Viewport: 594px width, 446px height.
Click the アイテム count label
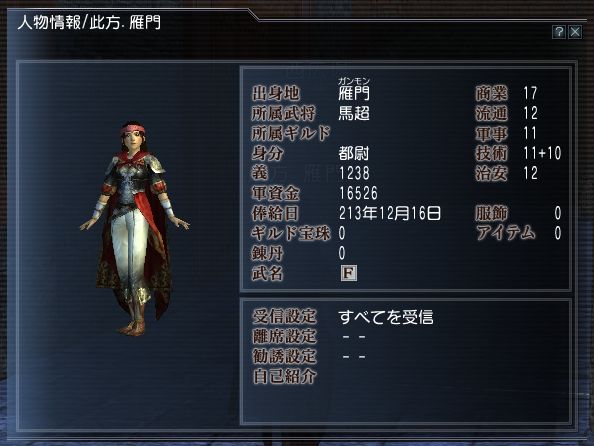506,233
